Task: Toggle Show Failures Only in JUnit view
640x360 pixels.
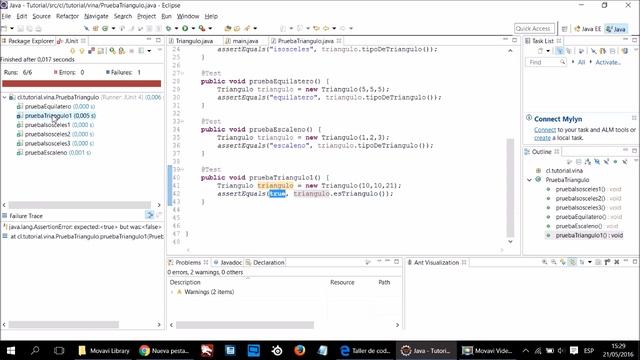Action: (x=91, y=51)
